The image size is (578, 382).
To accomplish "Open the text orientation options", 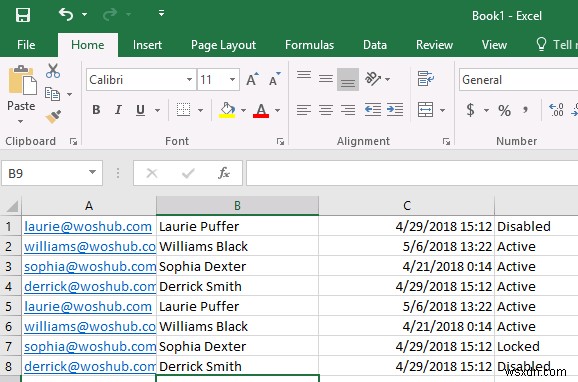I will [377, 79].
